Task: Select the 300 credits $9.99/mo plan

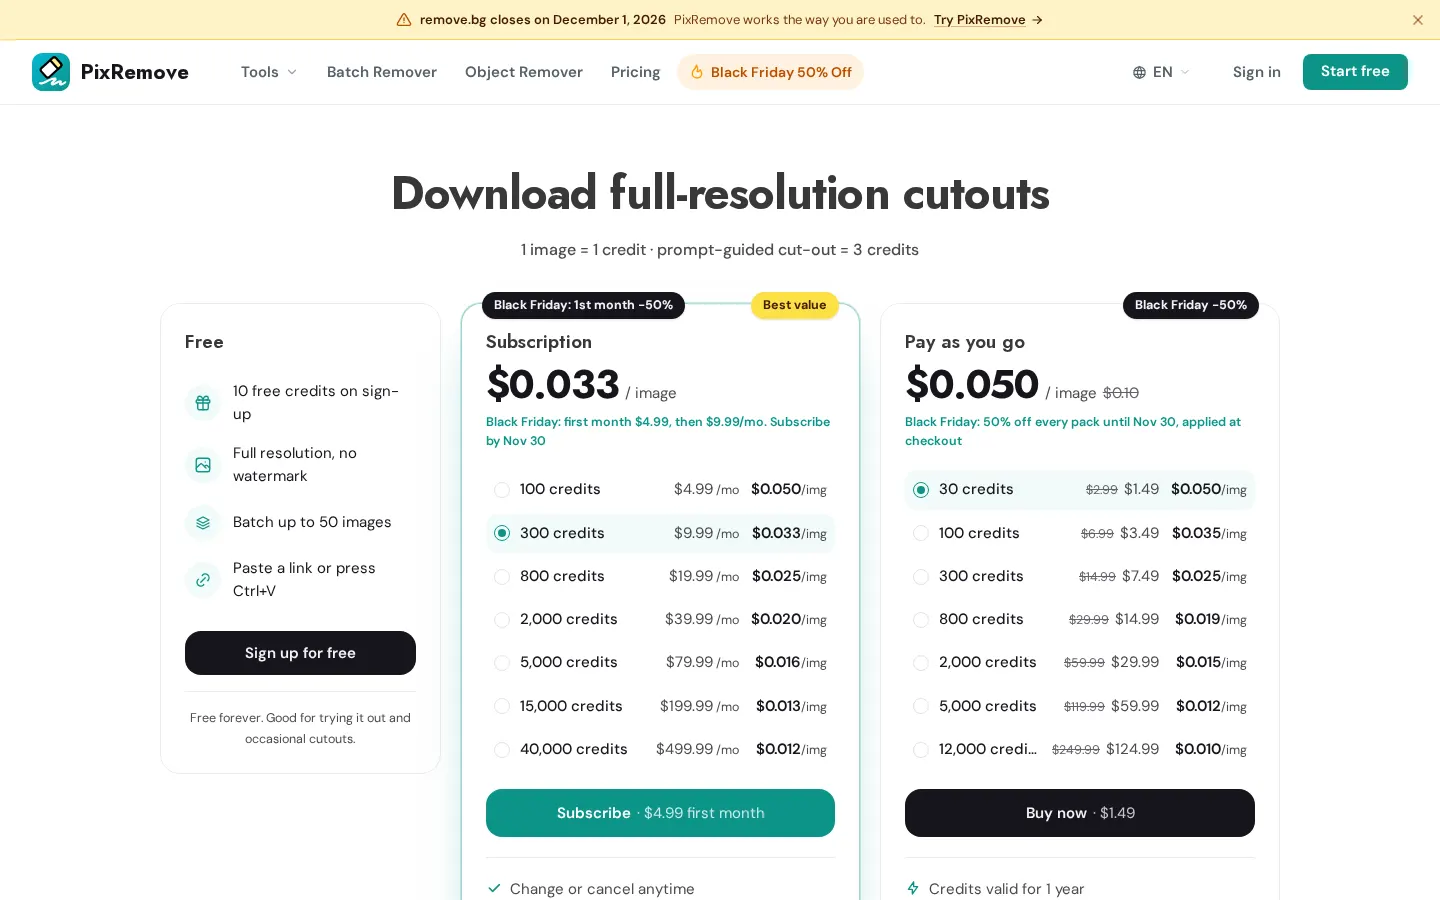Action: (660, 533)
